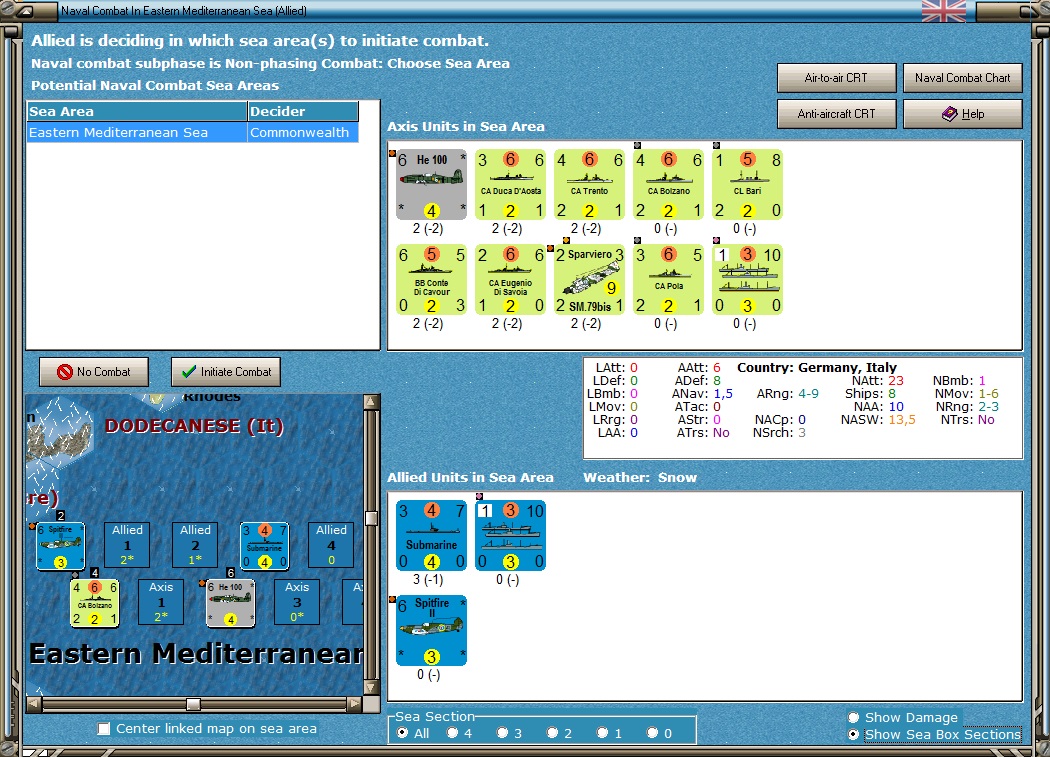Select the CA Pola cruiser counter
The height and width of the screenshot is (757, 1050).
pyautogui.click(x=668, y=280)
